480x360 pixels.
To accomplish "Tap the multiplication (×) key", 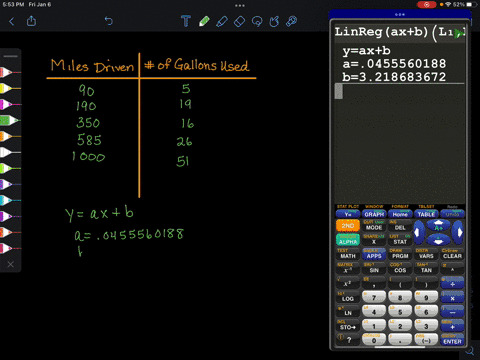I will coord(452,298).
